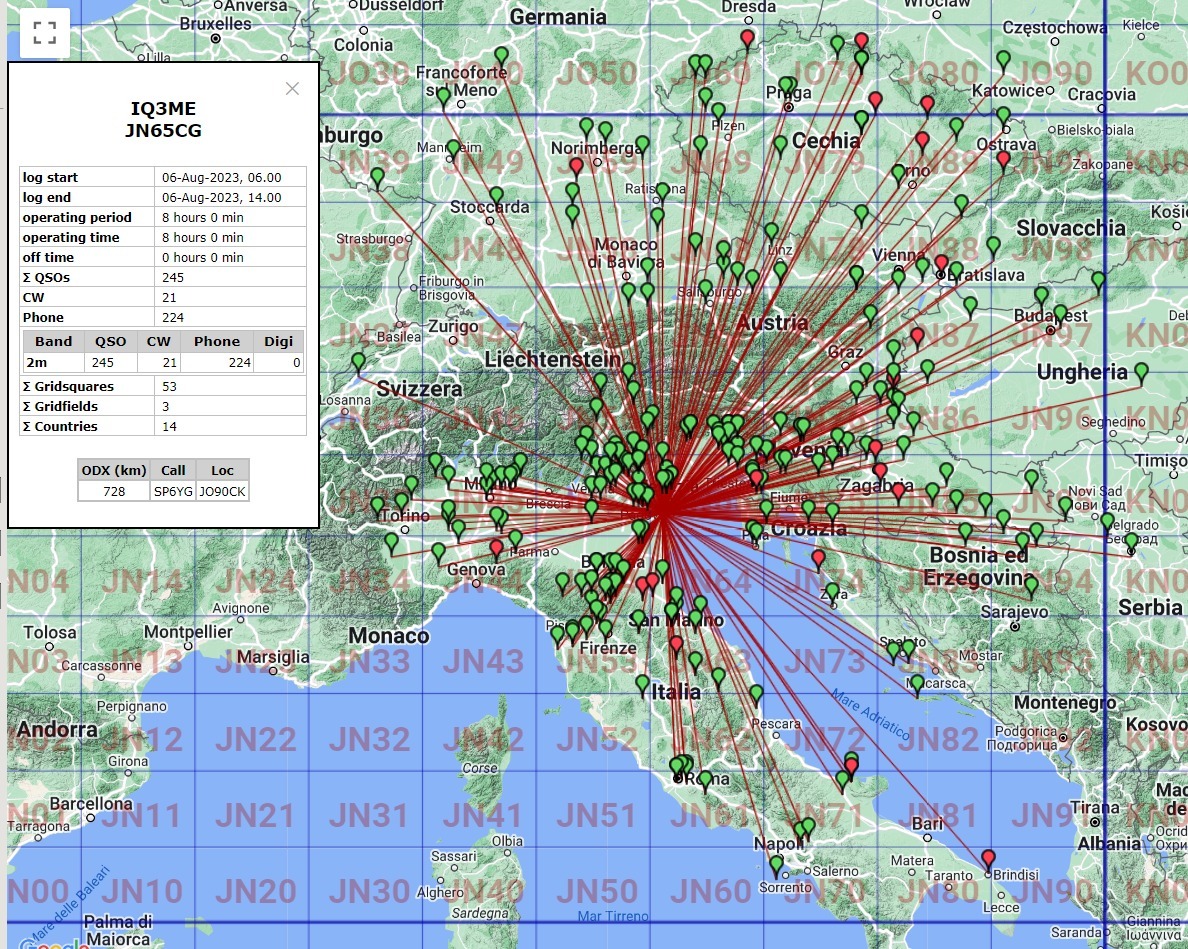Click the green marker left of Torino
The image size is (1188, 949).
(377, 508)
